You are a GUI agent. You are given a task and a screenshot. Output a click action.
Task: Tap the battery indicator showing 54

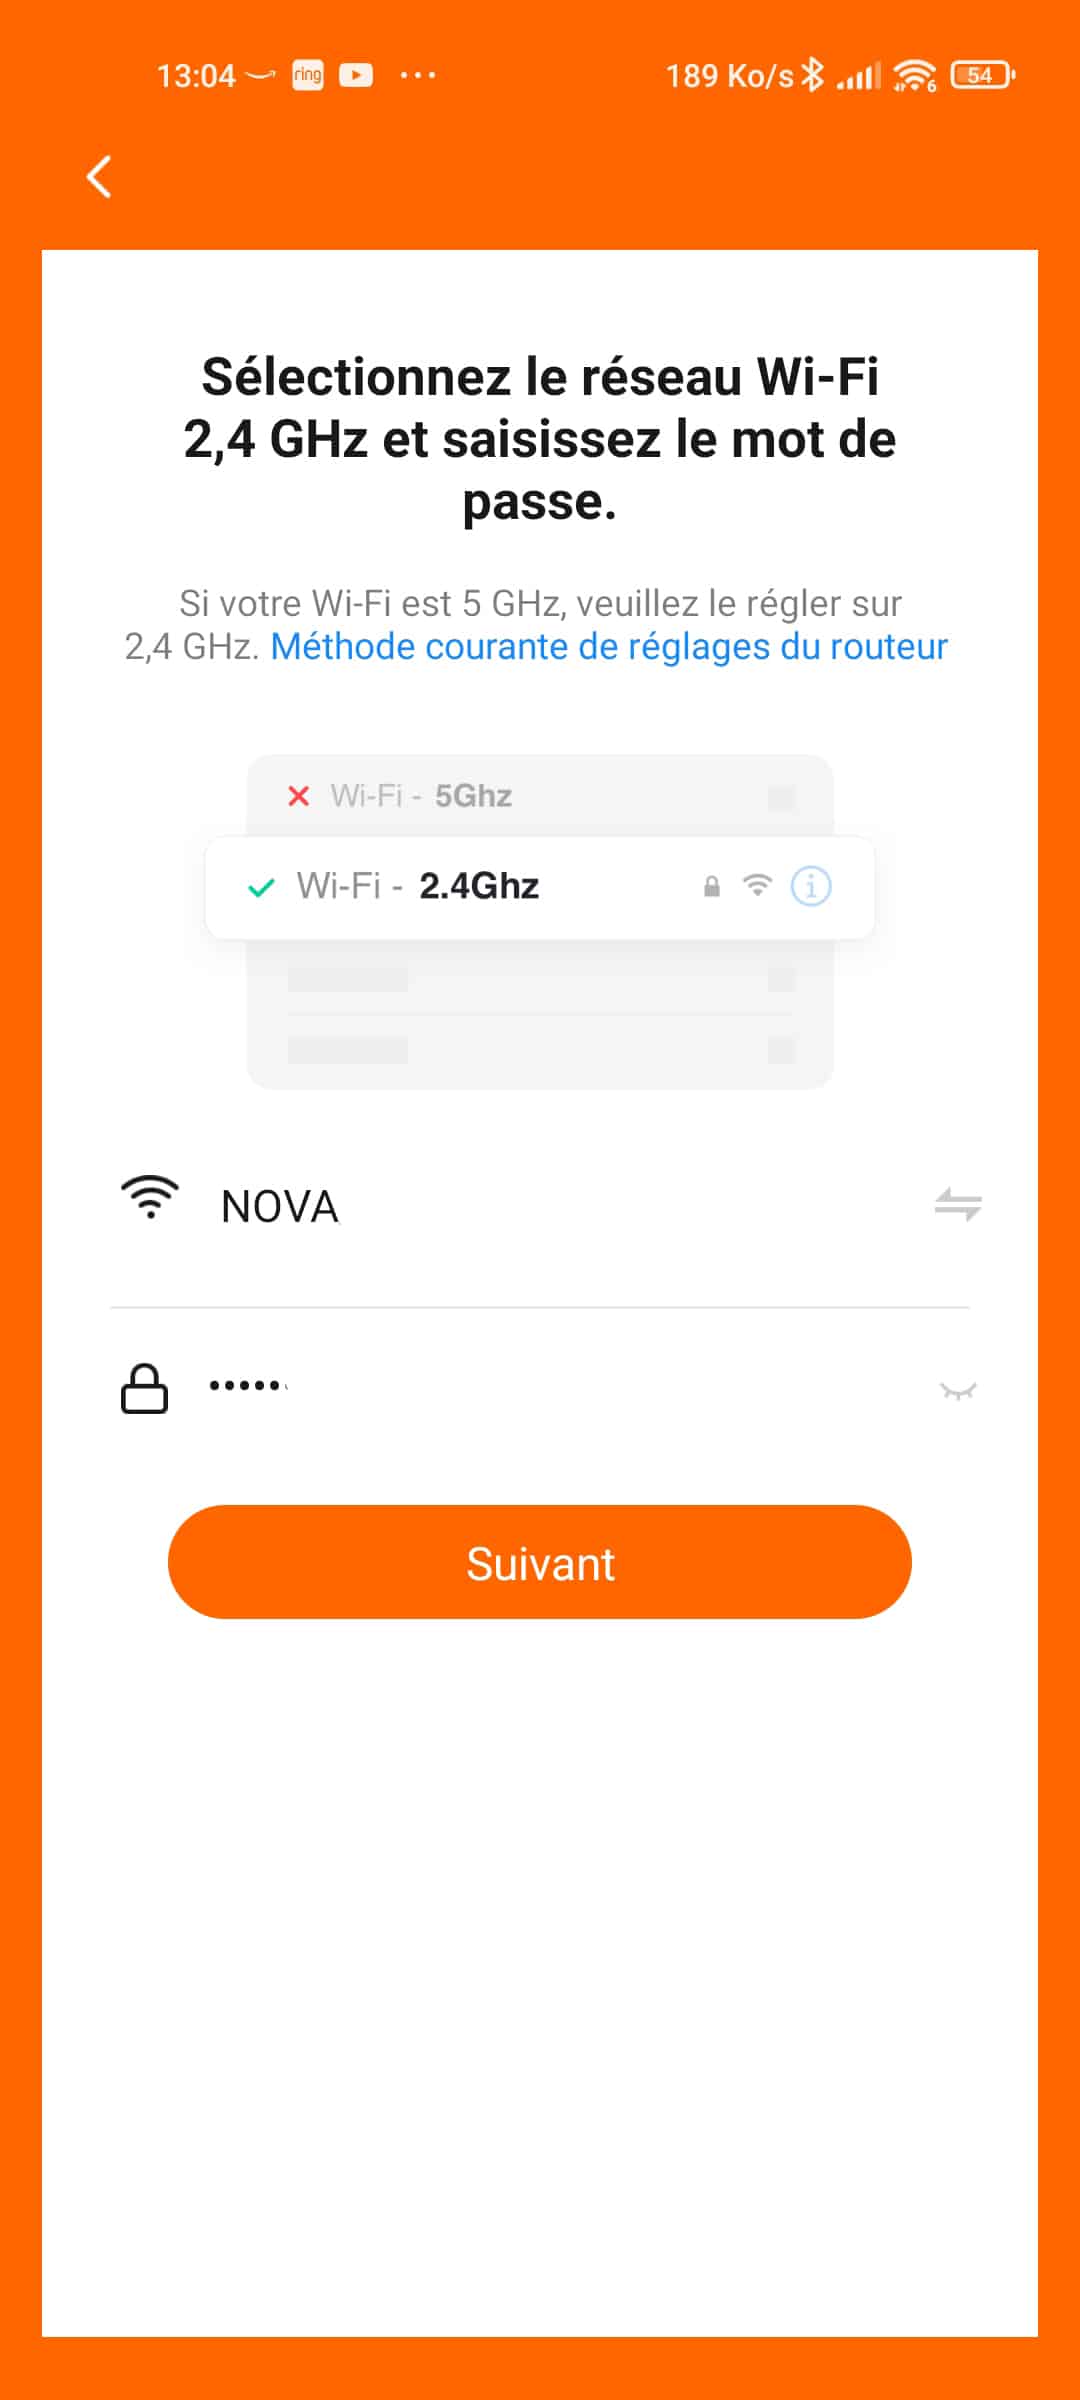pos(982,75)
